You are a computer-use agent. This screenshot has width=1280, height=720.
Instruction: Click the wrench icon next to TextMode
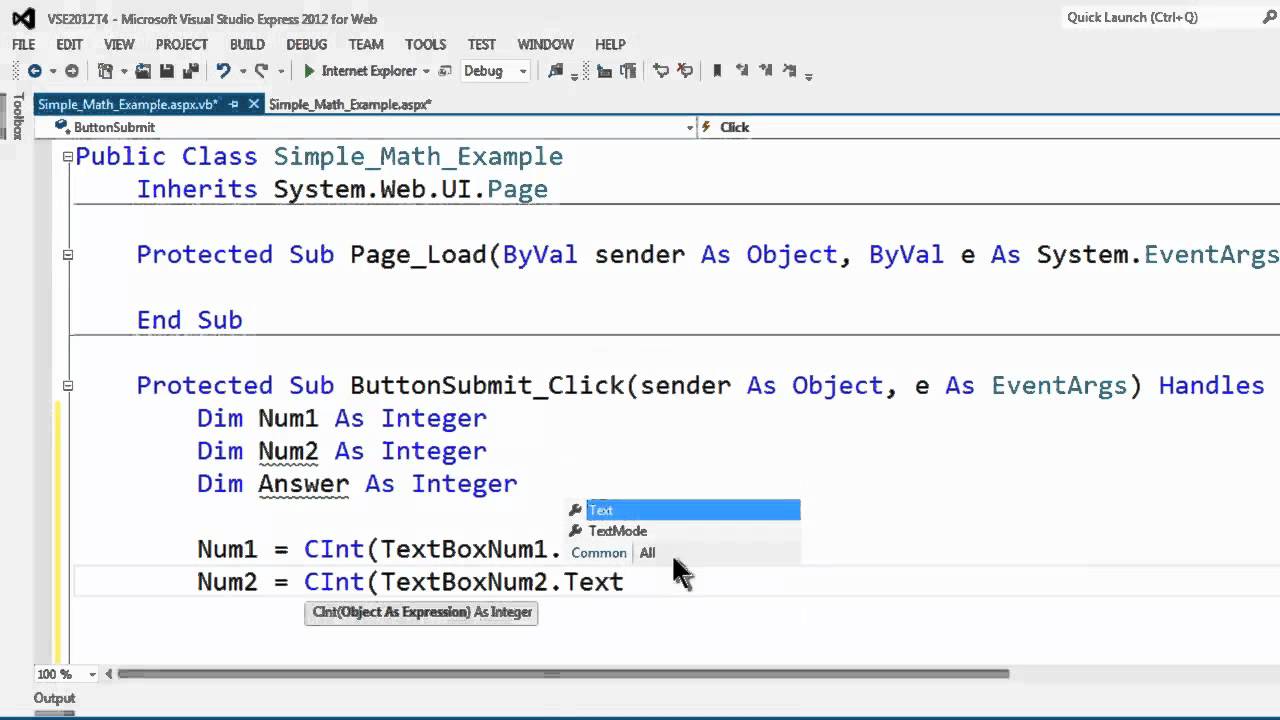click(x=575, y=531)
